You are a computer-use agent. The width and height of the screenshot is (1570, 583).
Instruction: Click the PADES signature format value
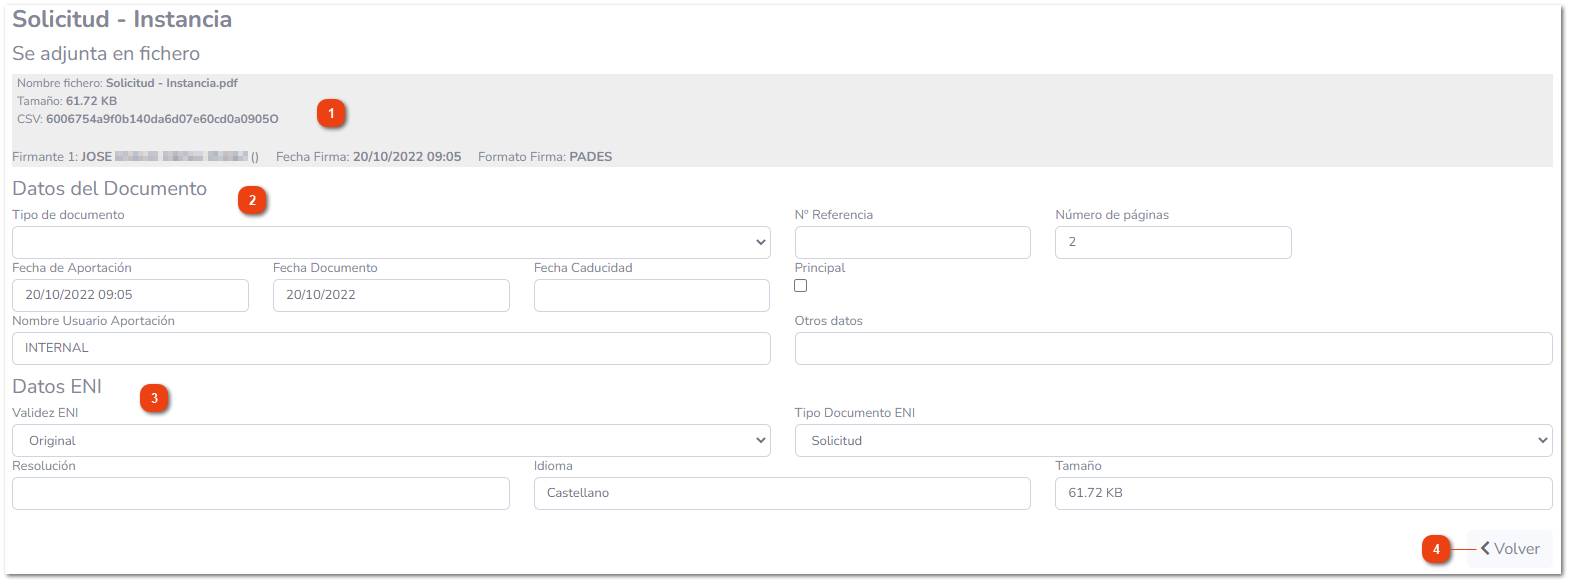pyautogui.click(x=591, y=157)
